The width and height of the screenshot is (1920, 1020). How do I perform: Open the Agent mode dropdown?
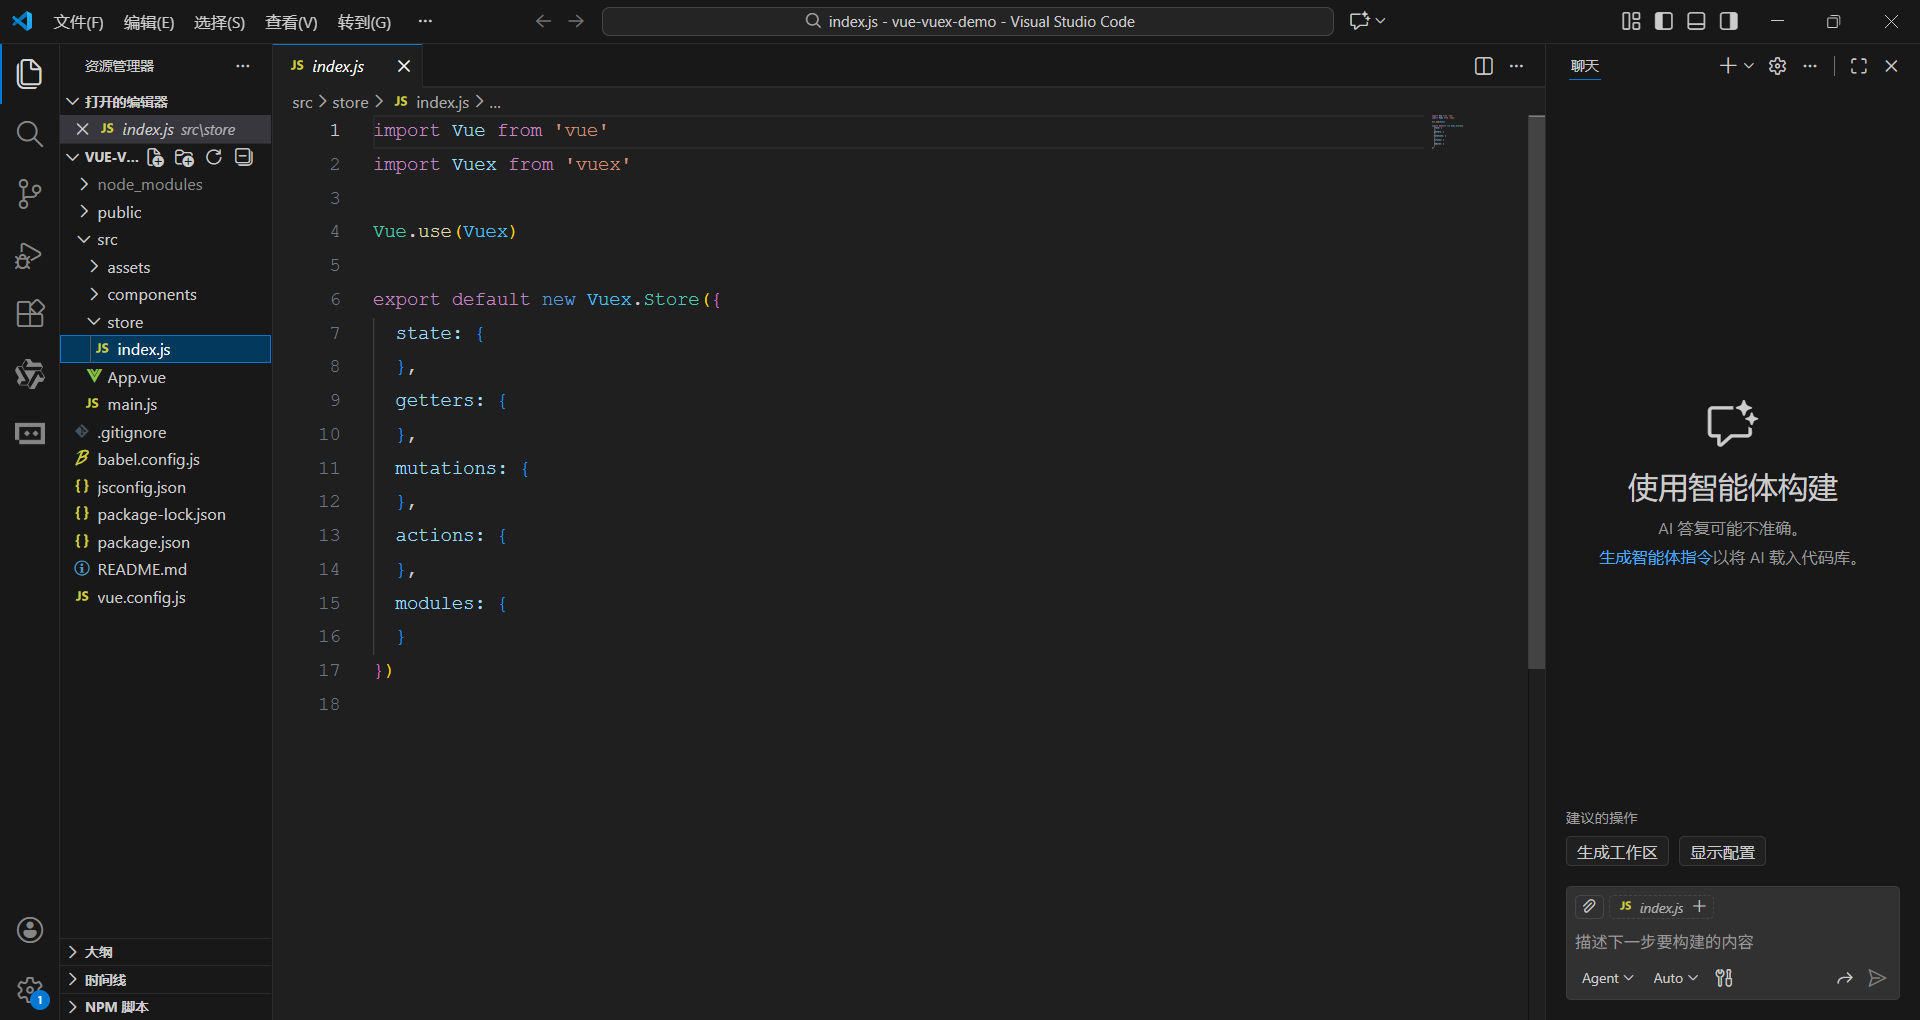pyautogui.click(x=1607, y=978)
